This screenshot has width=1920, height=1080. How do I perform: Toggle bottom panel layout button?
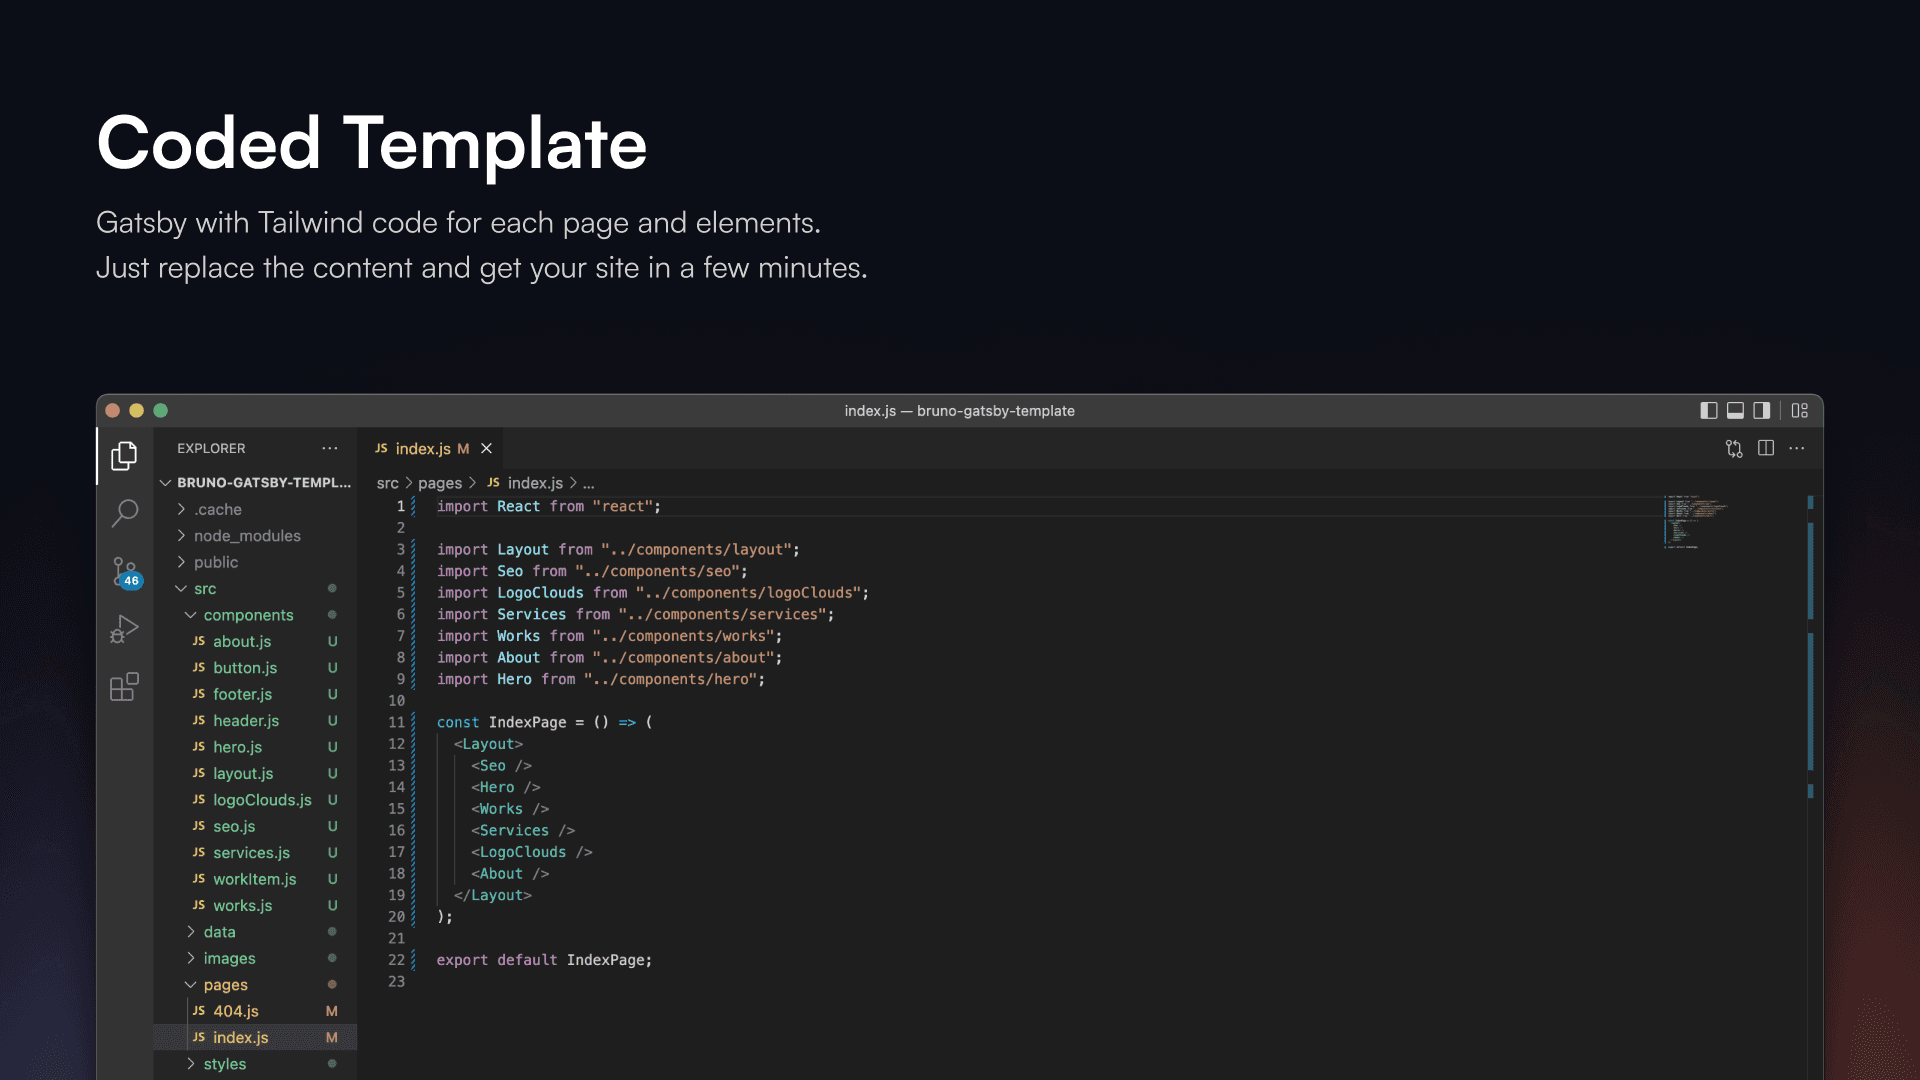(1736, 411)
